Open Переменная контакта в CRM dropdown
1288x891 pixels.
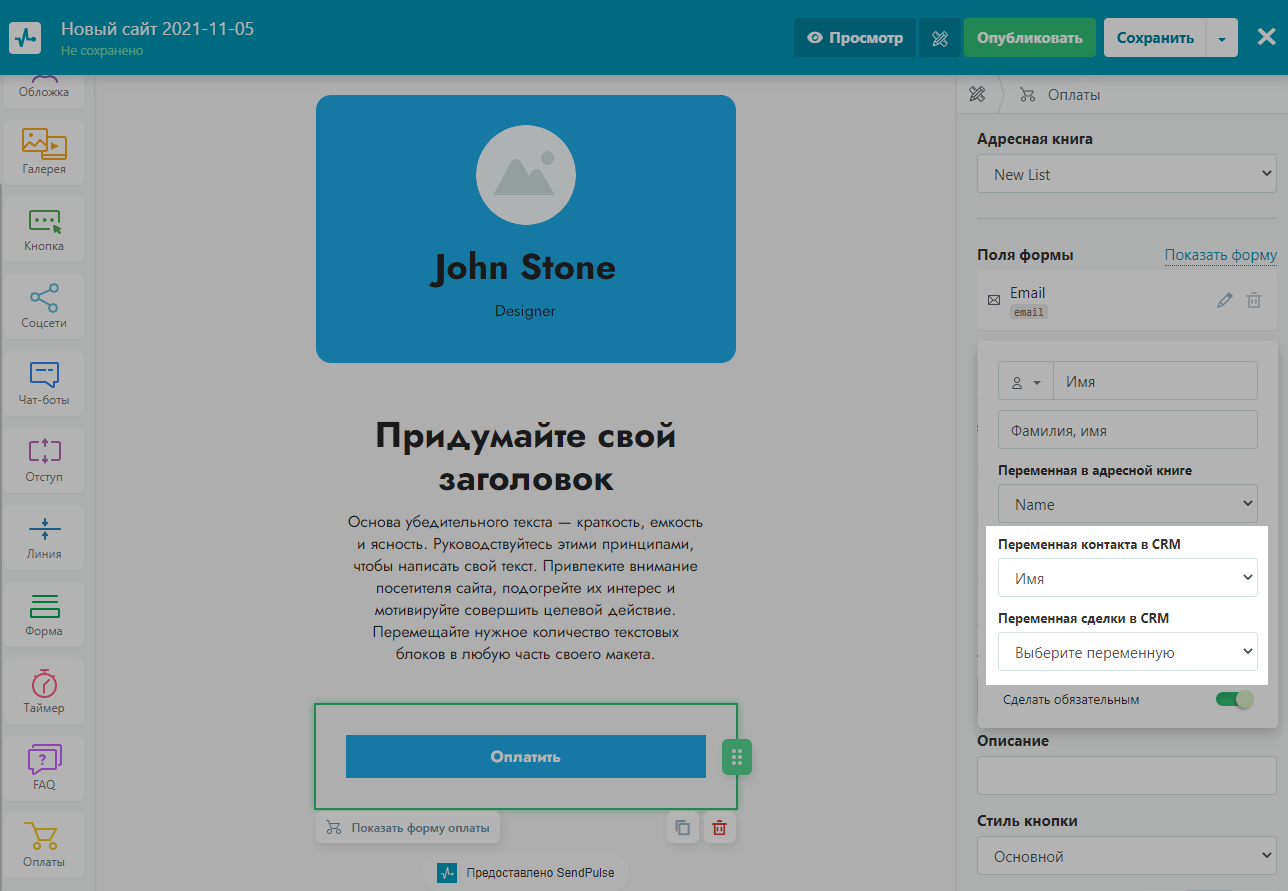tap(1128, 578)
